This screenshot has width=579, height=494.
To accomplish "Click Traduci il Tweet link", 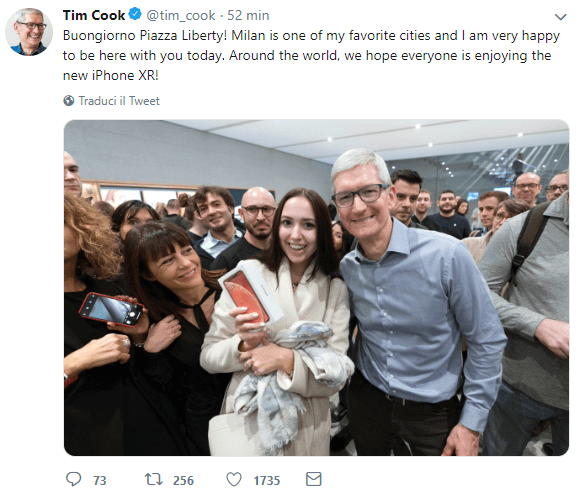I will pos(119,101).
